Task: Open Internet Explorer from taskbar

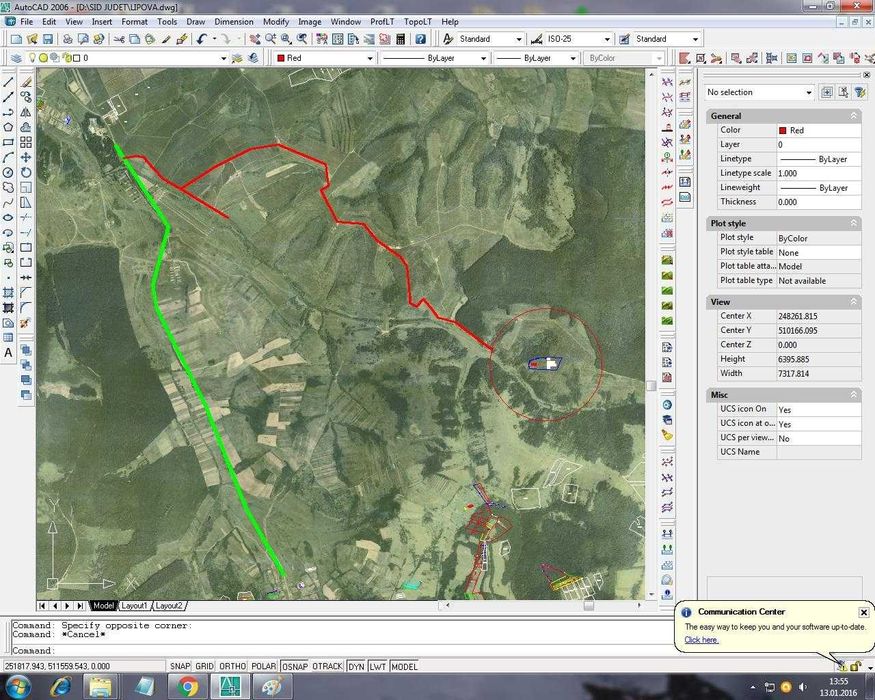Action: click(60, 686)
